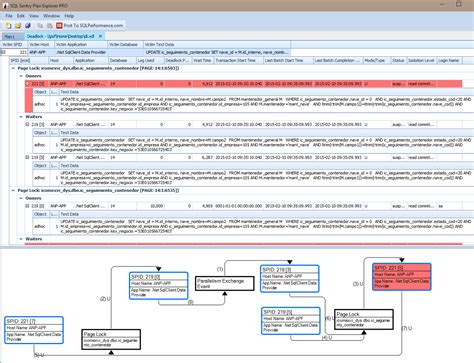Viewport: 474px width, 363px height.
Task: Click the Victim Host column header
Action: click(40, 44)
